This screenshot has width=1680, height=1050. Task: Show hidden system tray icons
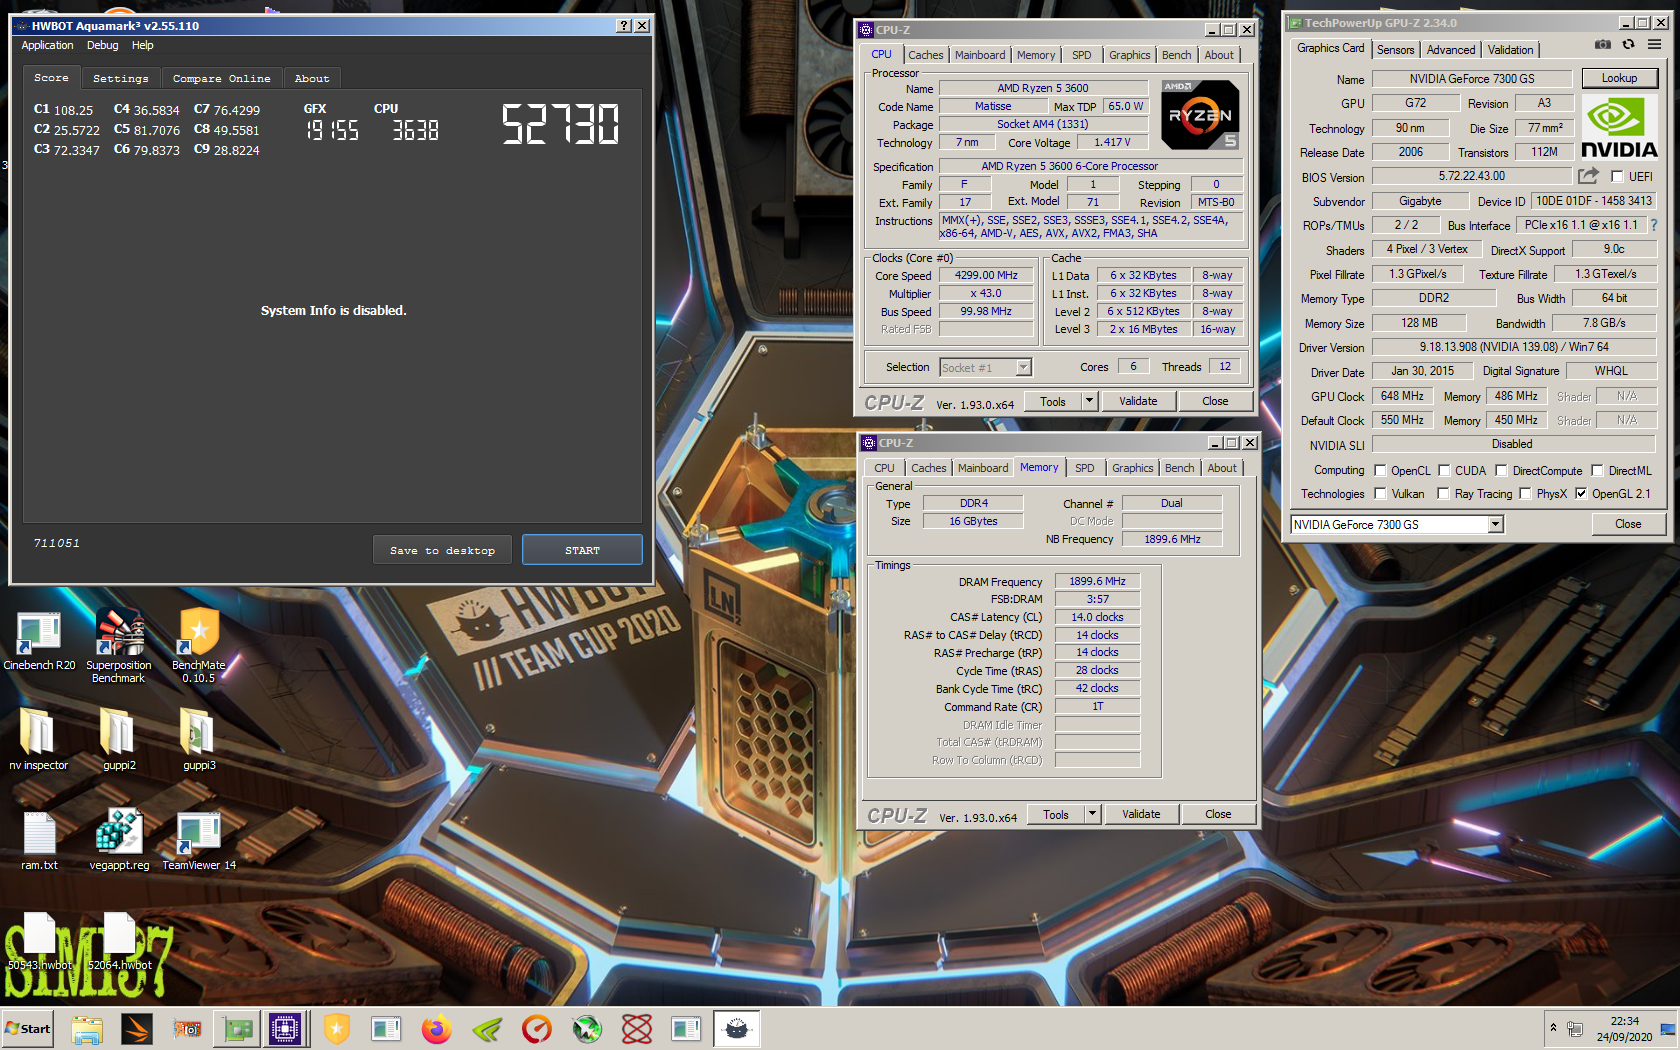(1553, 1027)
